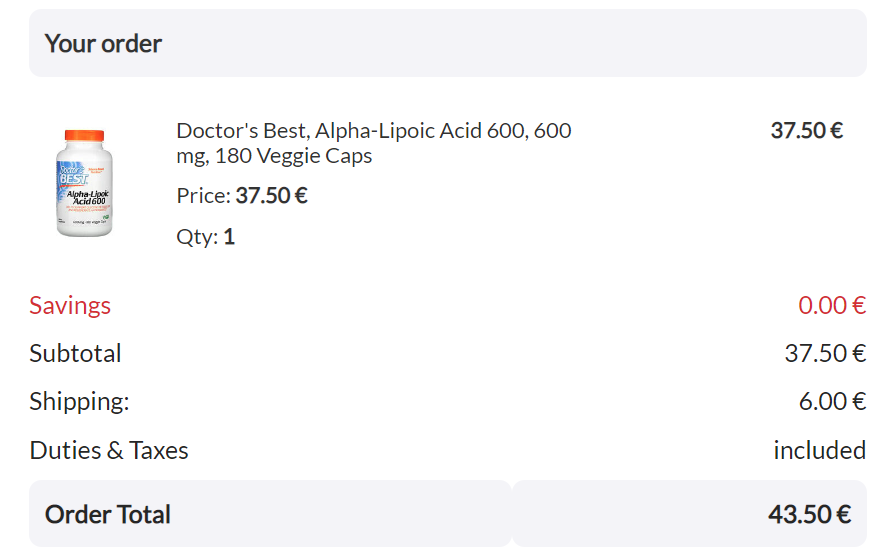The height and width of the screenshot is (555, 895).
Task: Click the 37.50 € subtotal value
Action: click(x=825, y=353)
